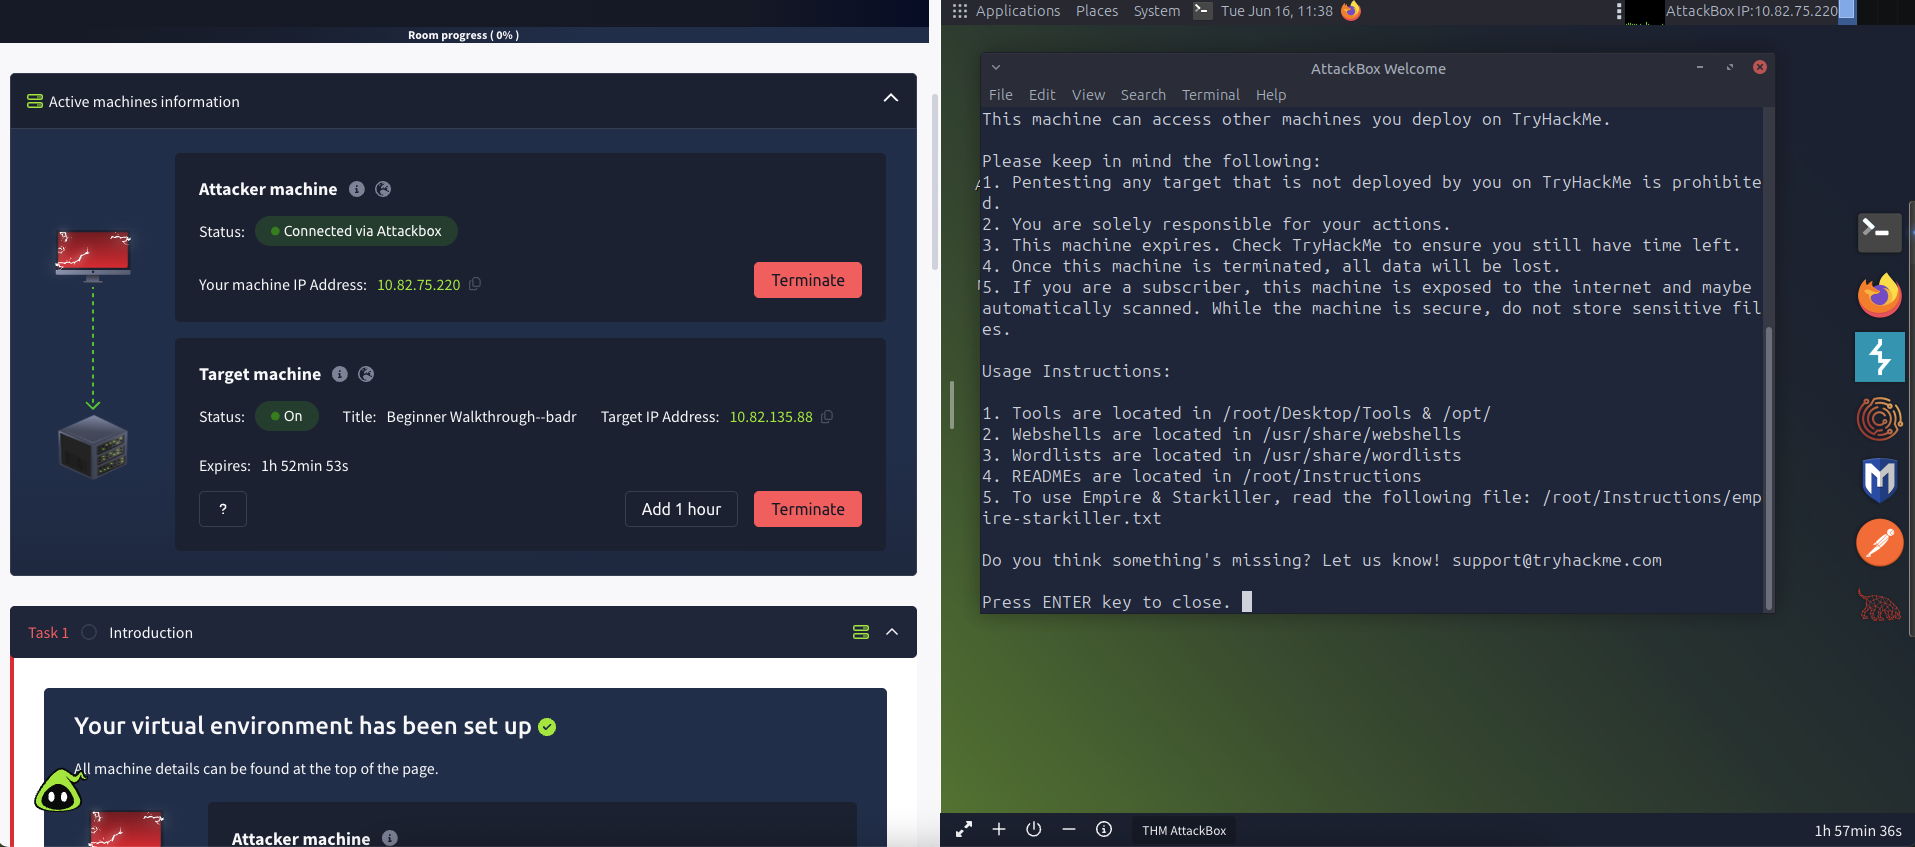Click the attacker machine computer thumbnail
This screenshot has height=847, width=1915.
93,254
